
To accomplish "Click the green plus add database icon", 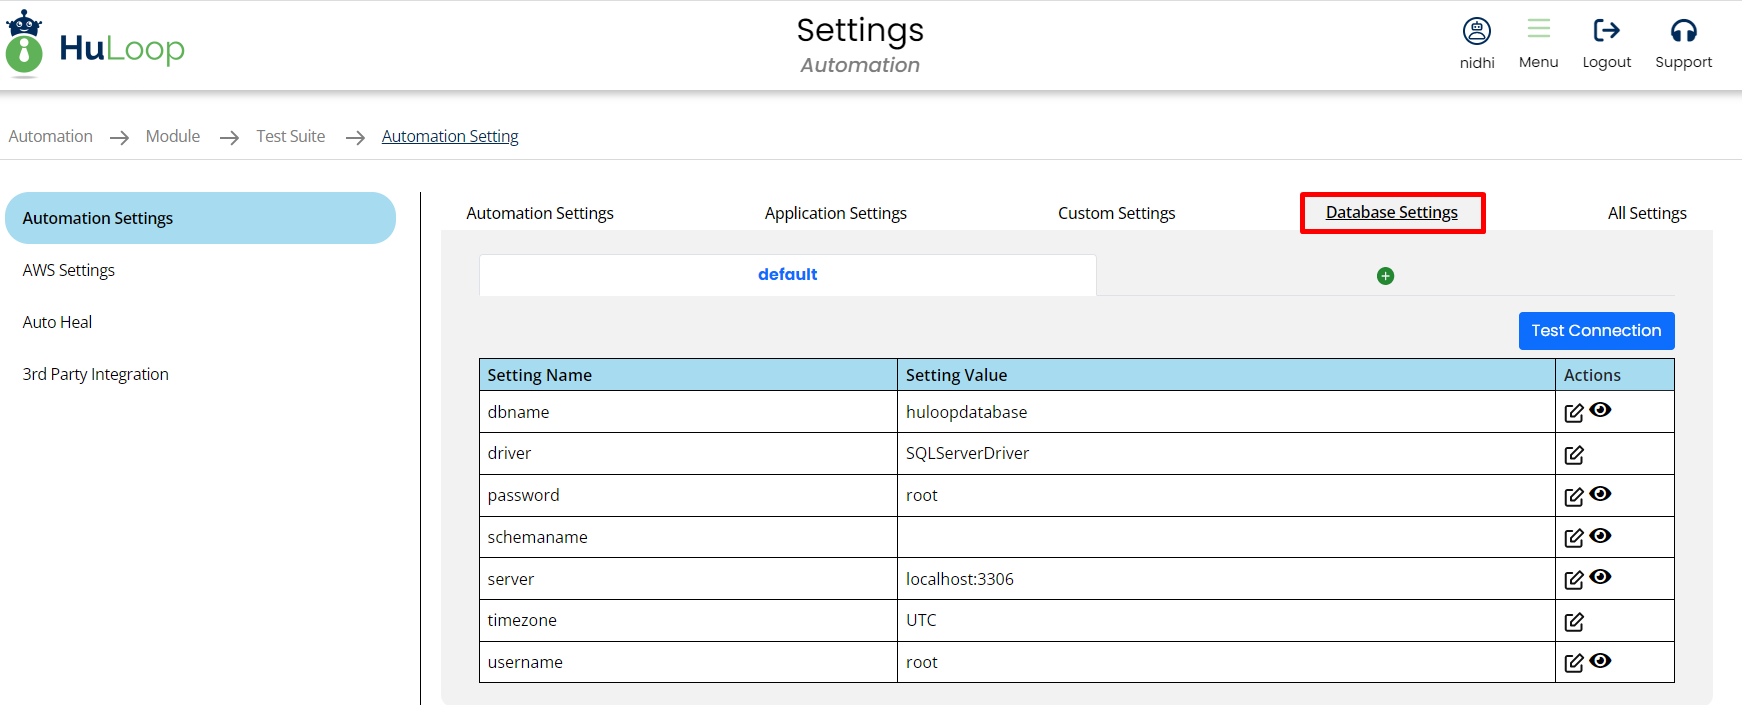I will pyautogui.click(x=1385, y=276).
